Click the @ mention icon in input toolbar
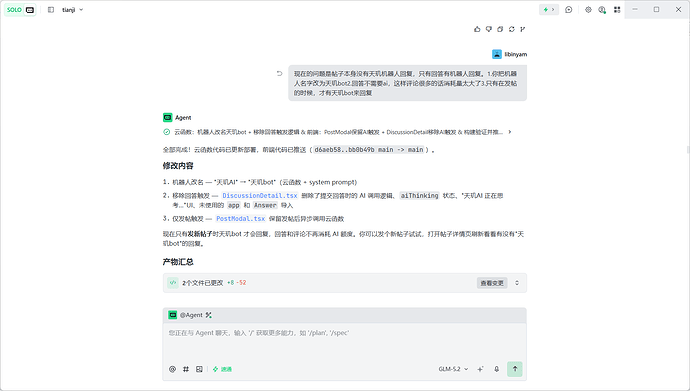 tap(172, 369)
